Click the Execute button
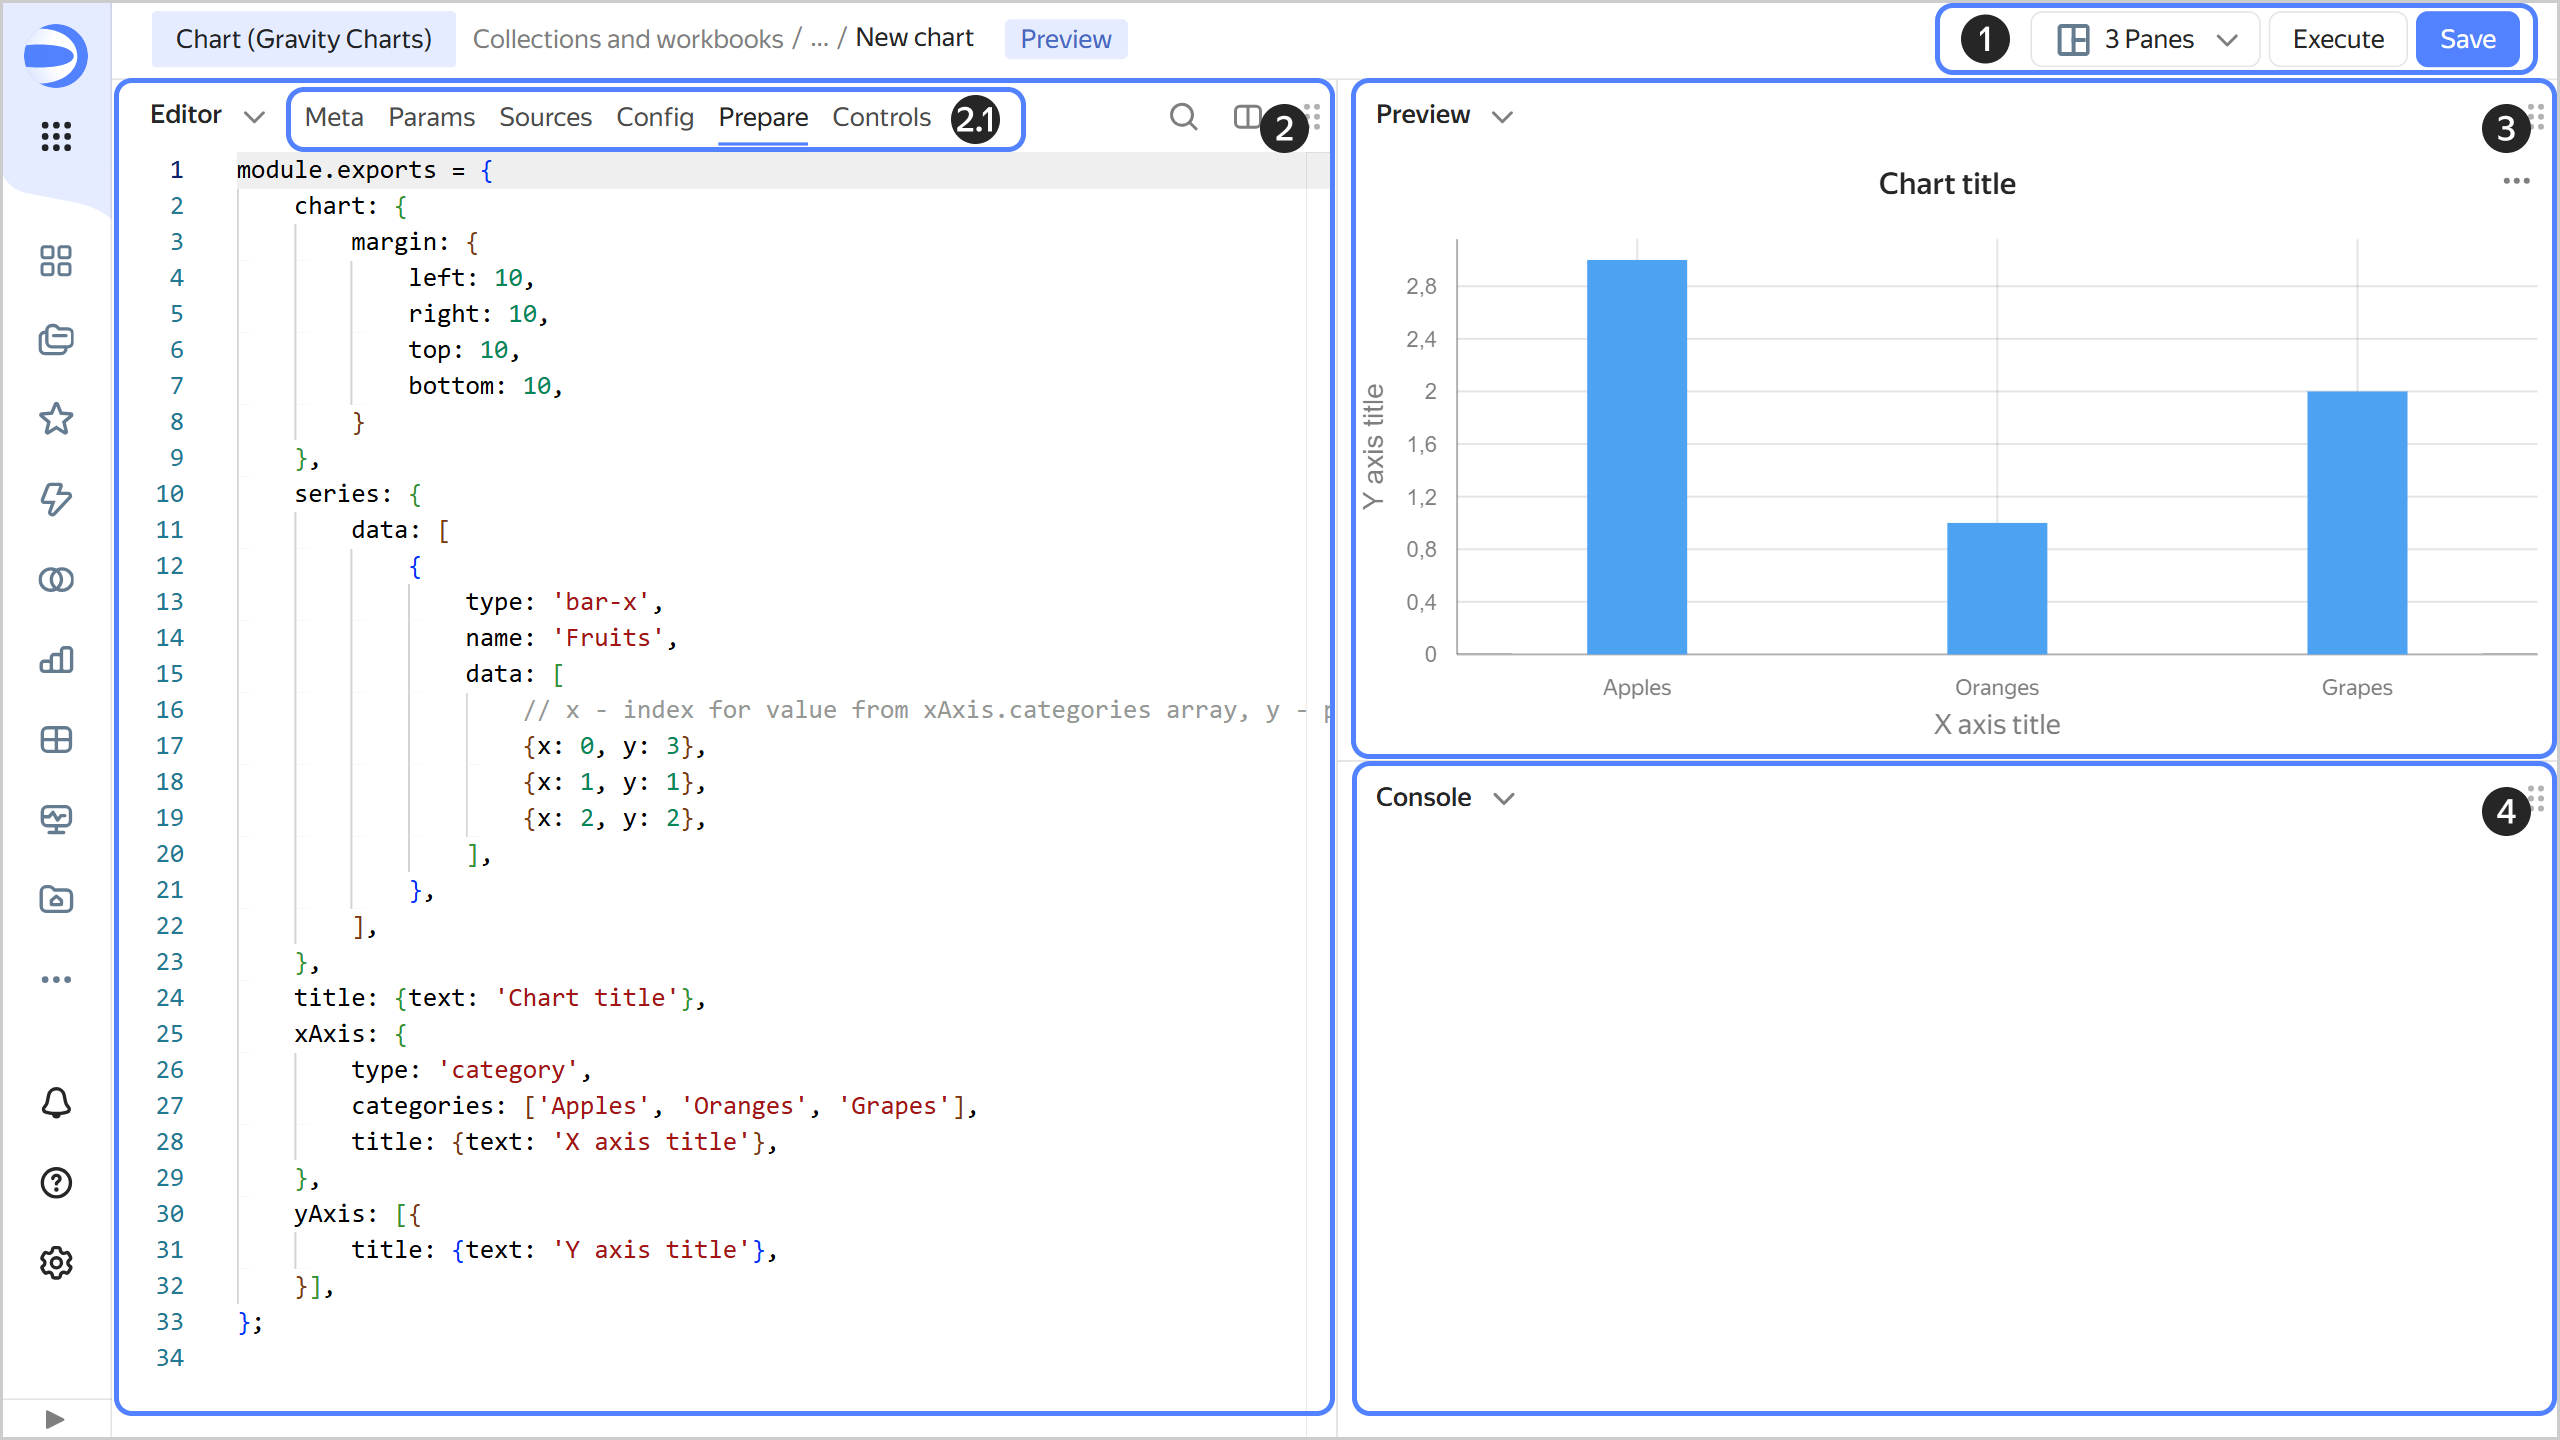This screenshot has width=2560, height=1440. coord(2337,40)
